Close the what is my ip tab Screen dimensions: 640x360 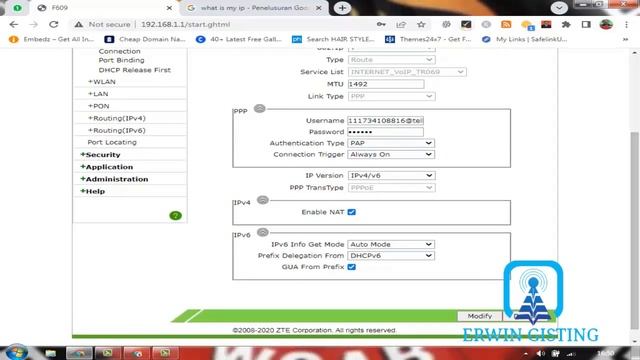[319, 8]
